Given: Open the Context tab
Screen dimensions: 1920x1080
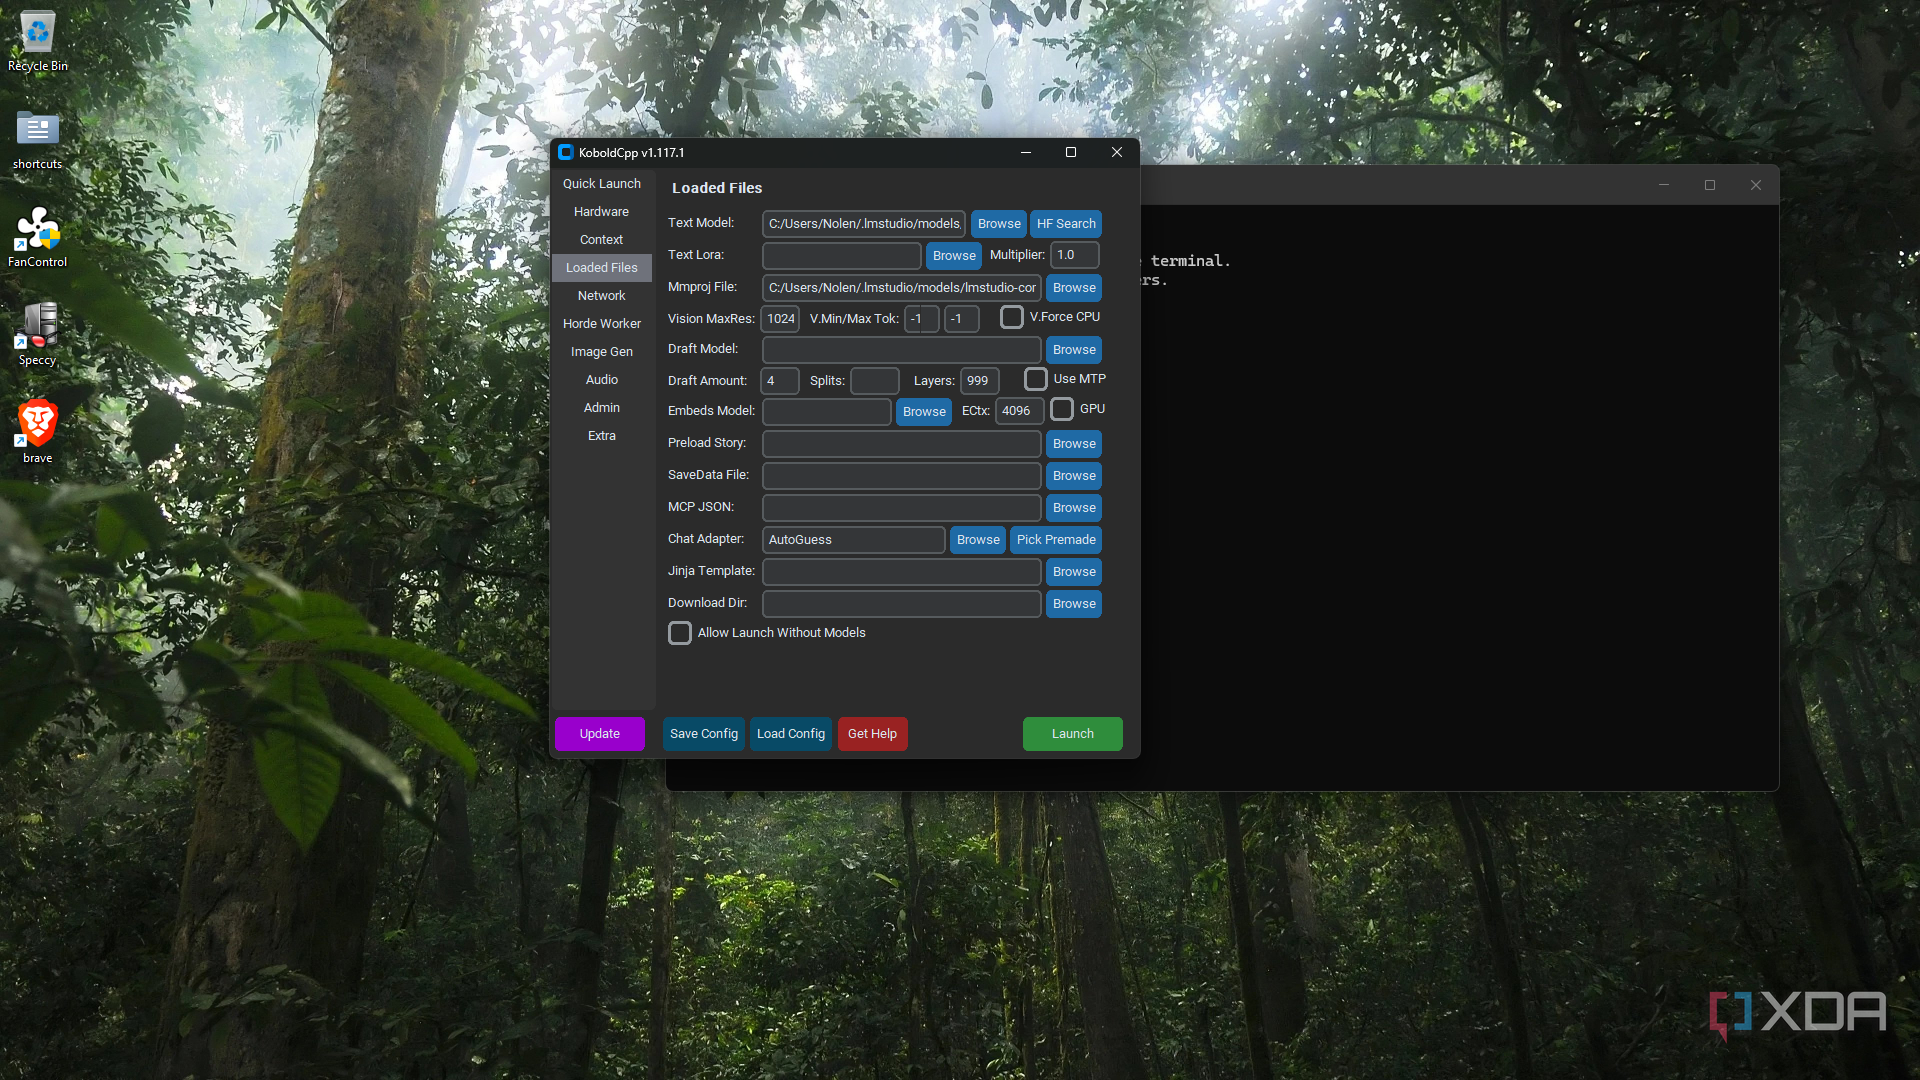Looking at the screenshot, I should pos(602,240).
